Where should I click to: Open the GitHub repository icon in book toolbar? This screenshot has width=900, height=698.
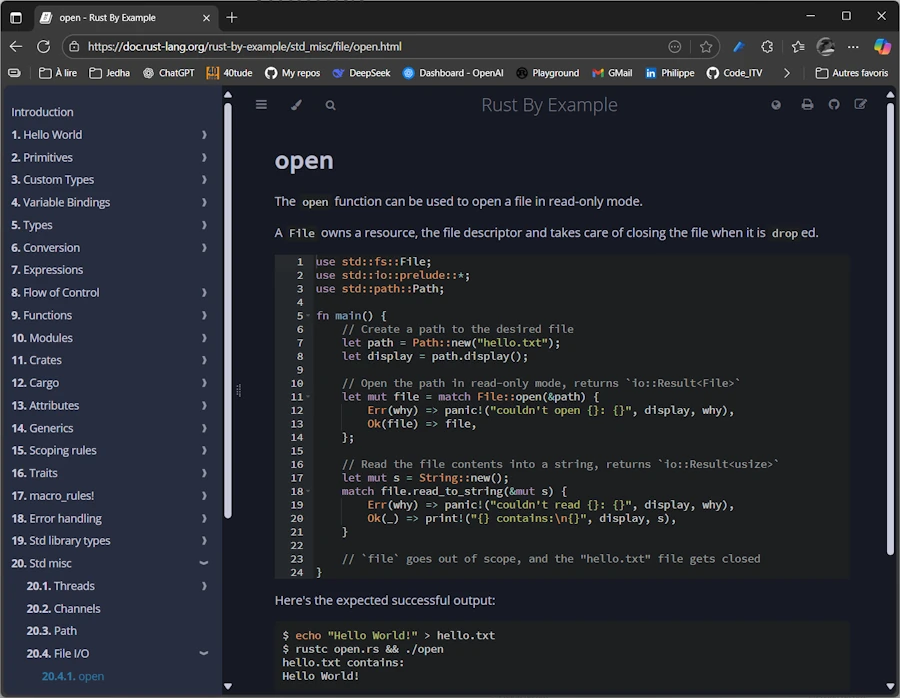point(834,105)
